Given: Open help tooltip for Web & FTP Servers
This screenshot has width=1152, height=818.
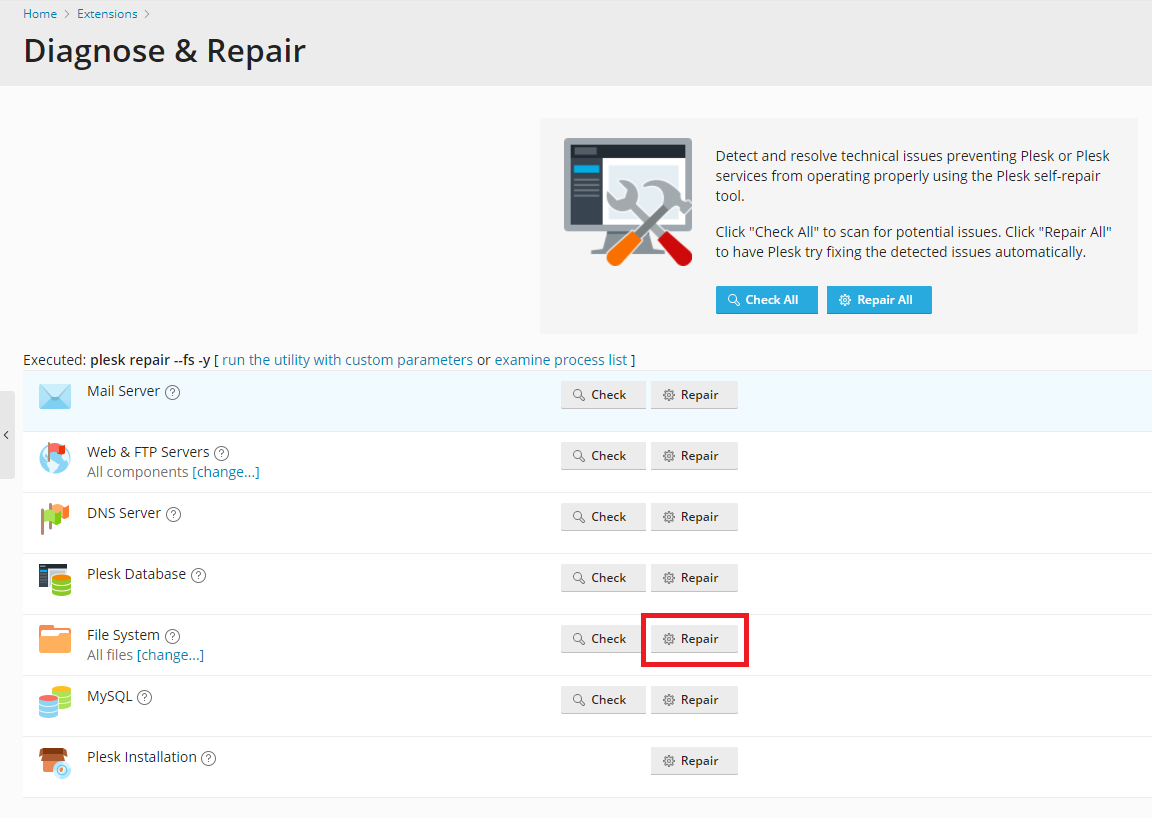Looking at the screenshot, I should (x=222, y=453).
